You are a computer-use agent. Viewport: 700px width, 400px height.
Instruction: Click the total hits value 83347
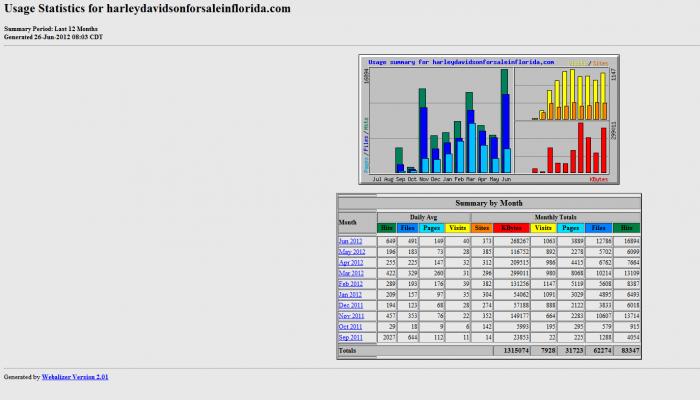point(630,350)
